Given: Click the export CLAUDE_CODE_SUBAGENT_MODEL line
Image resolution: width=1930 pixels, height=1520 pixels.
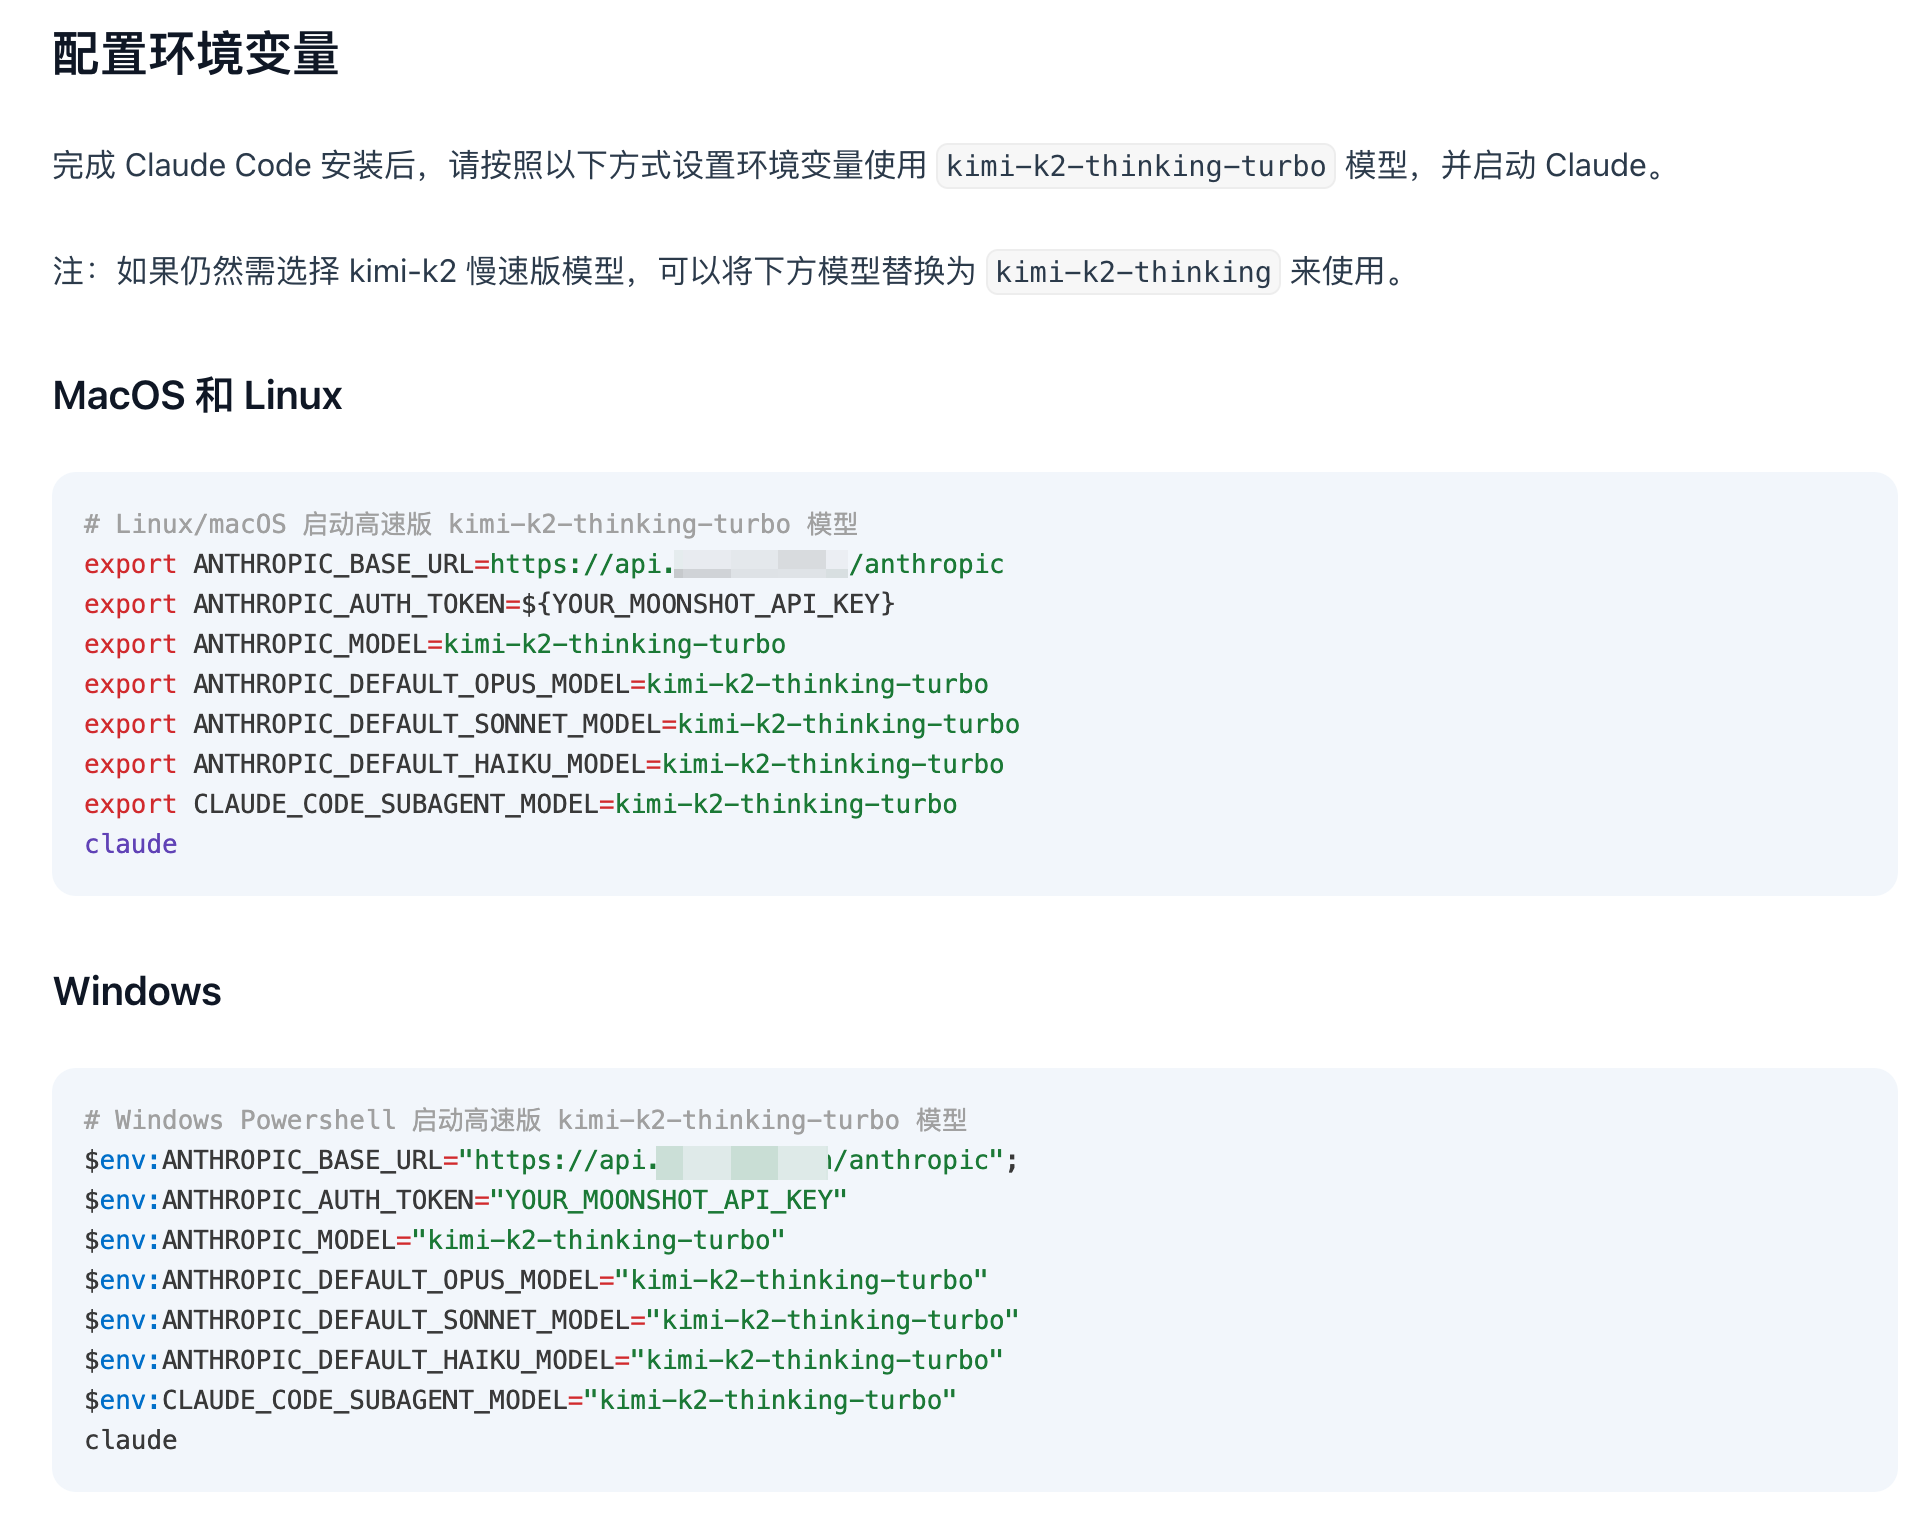Looking at the screenshot, I should click(x=520, y=804).
